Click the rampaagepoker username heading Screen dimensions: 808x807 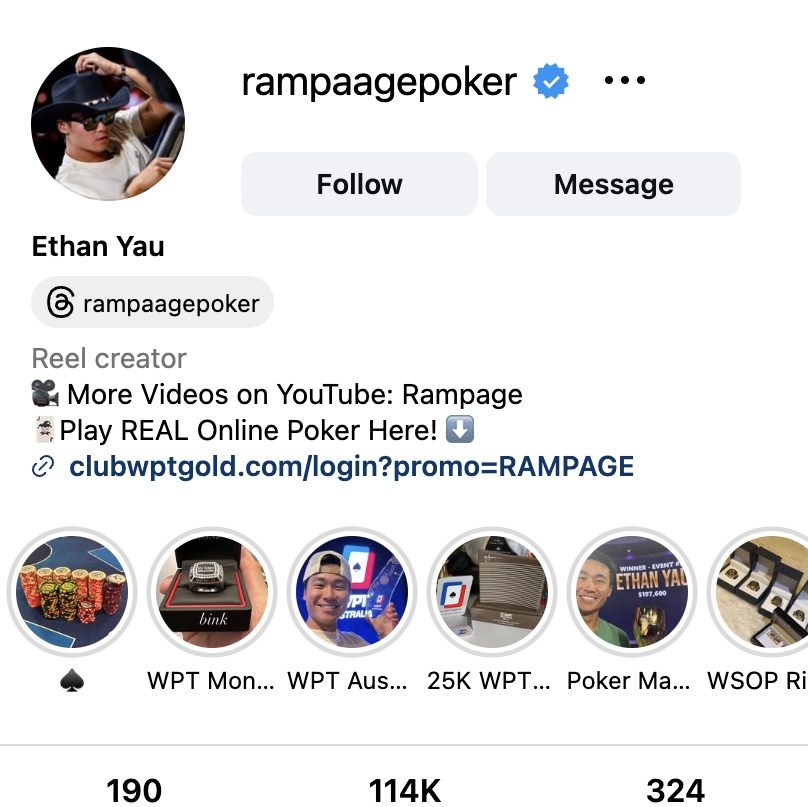[379, 82]
